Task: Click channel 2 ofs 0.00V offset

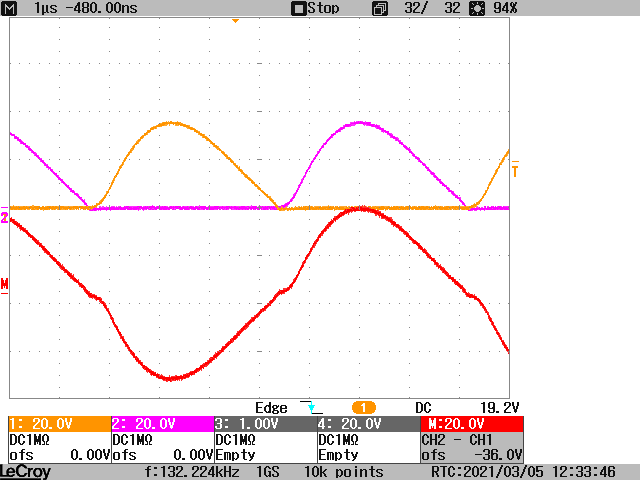Action: (162, 455)
